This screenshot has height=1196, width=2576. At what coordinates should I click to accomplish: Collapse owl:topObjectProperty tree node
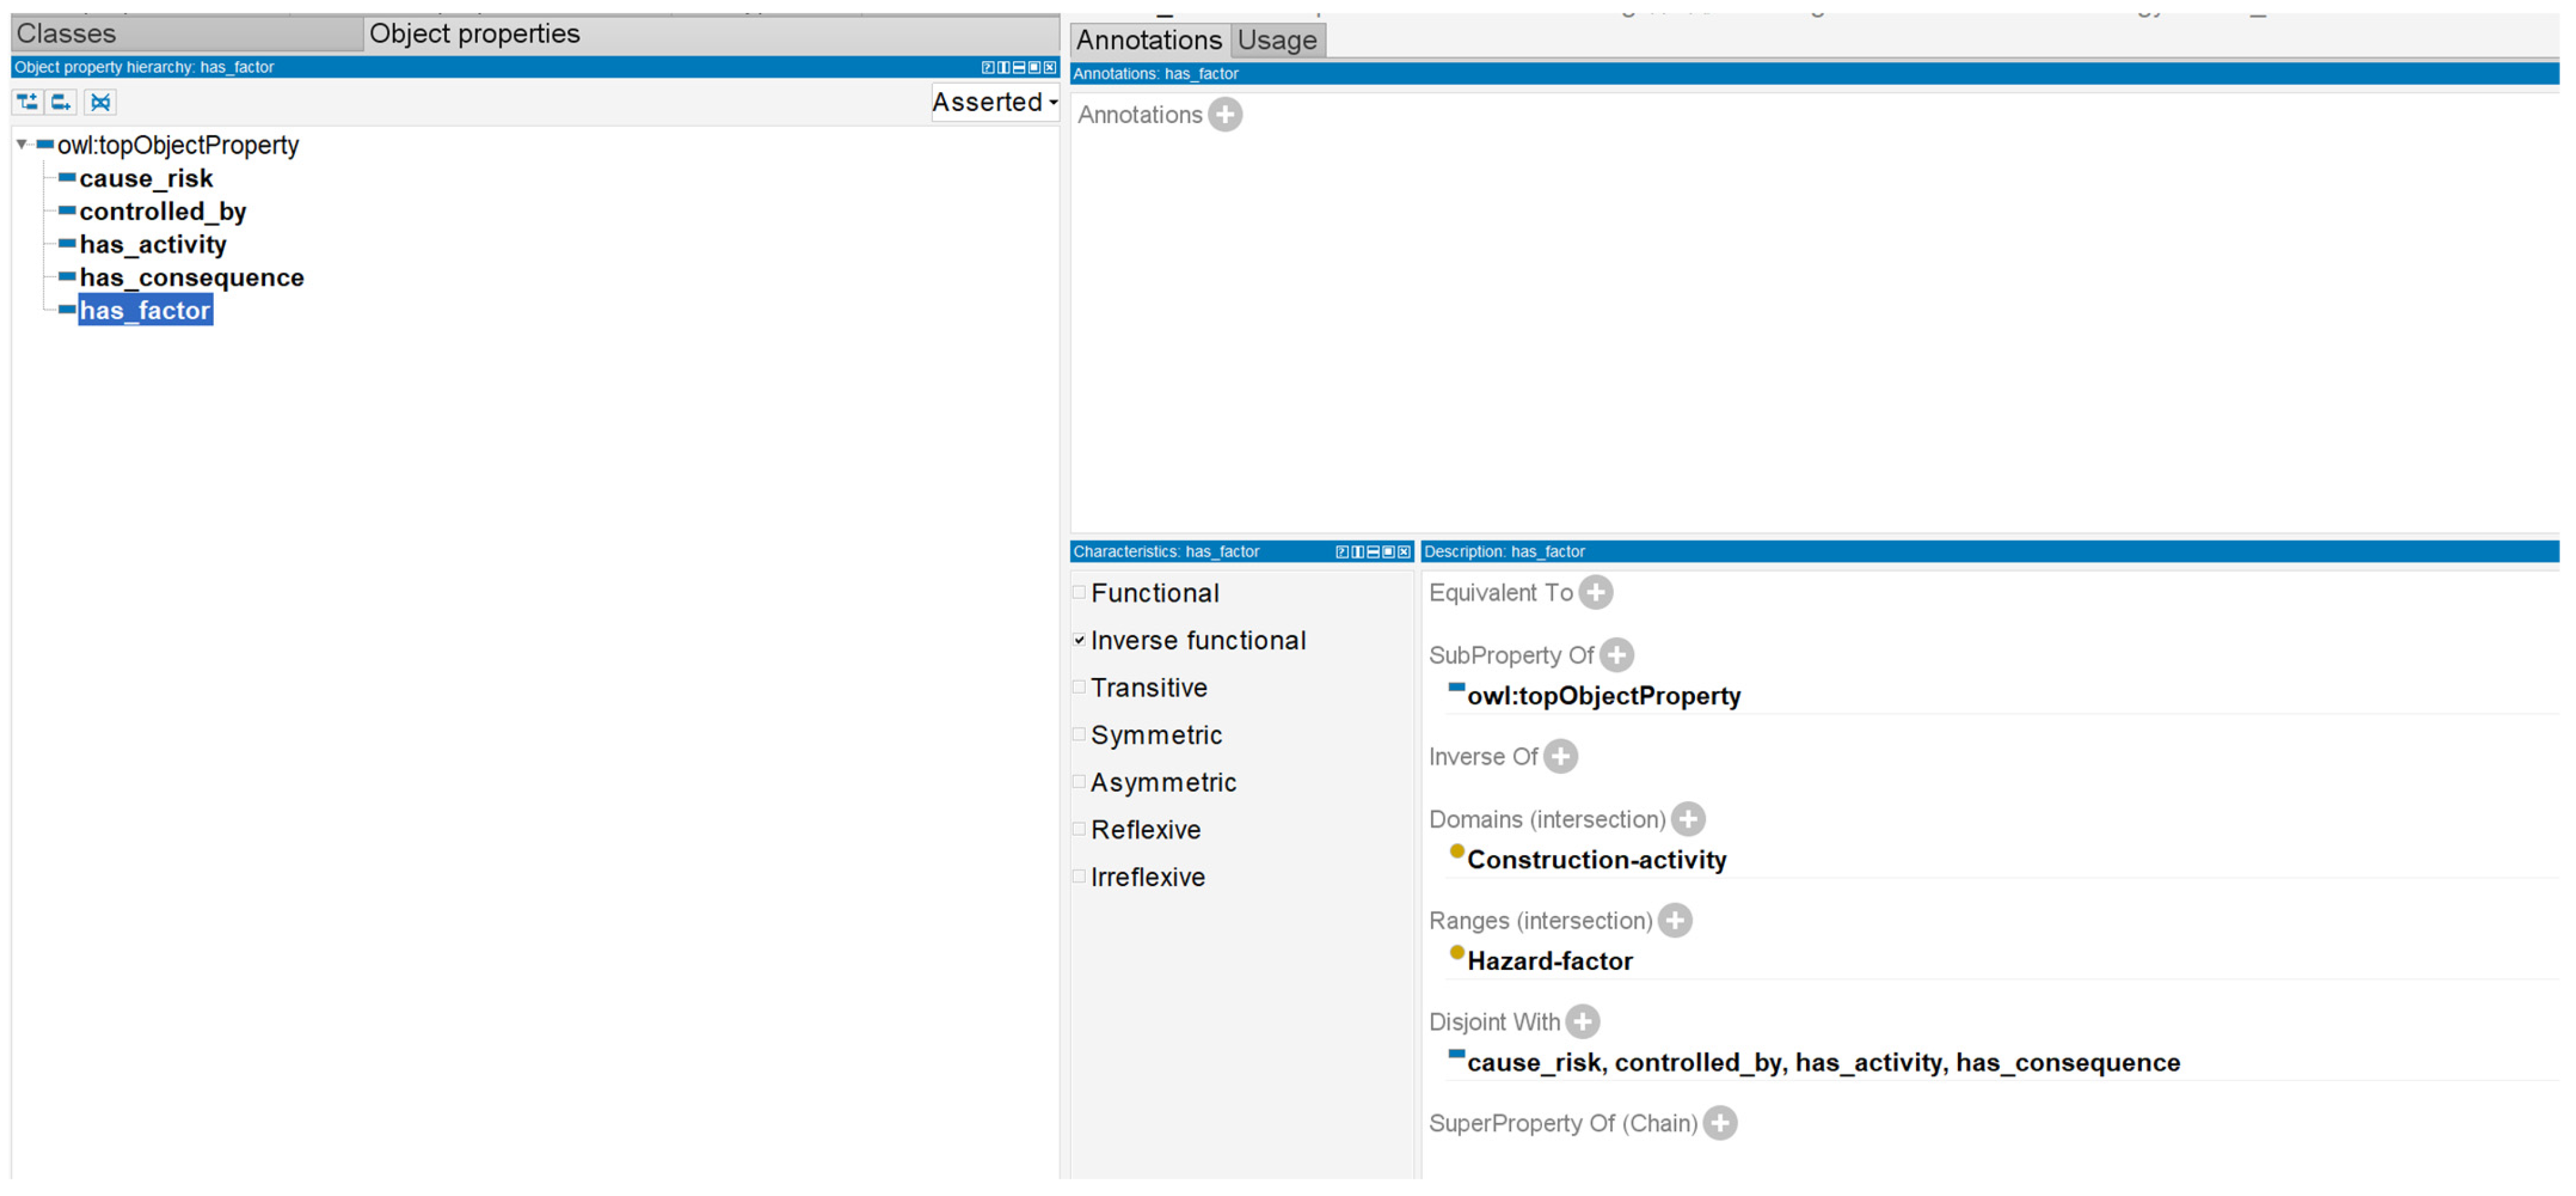click(x=22, y=145)
